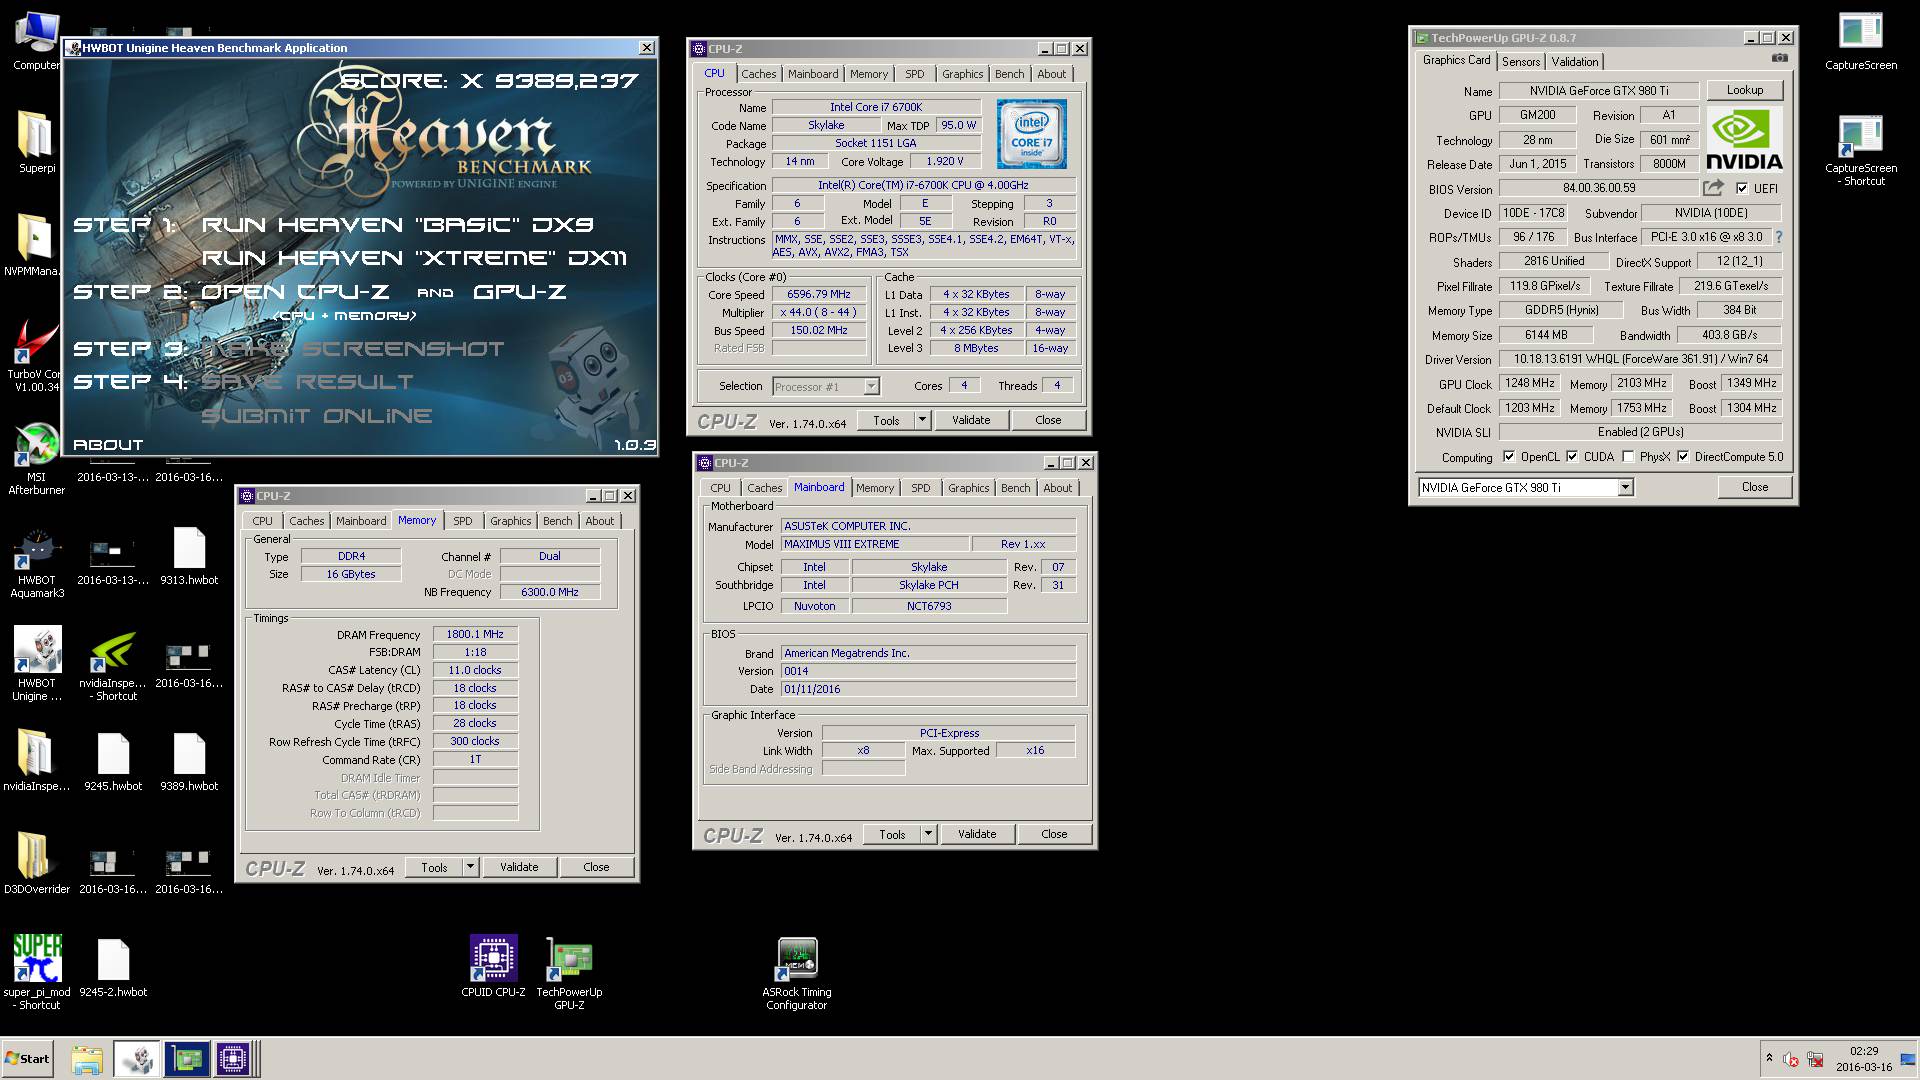Expand the Tools arrow in CPU window
The height and width of the screenshot is (1080, 1920).
click(x=922, y=420)
